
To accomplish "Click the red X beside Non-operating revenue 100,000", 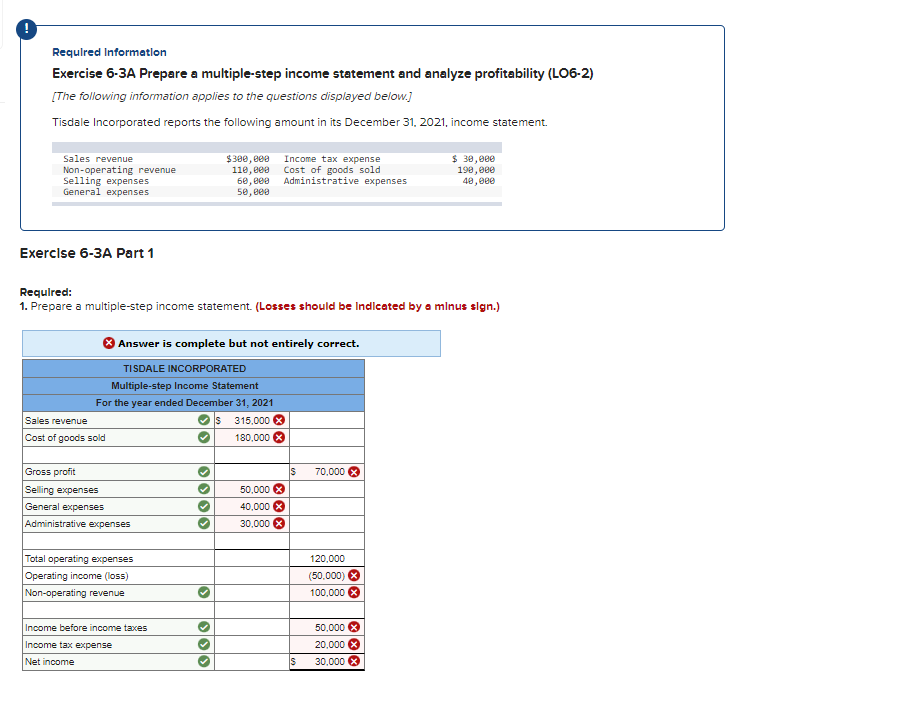I will 352,592.
